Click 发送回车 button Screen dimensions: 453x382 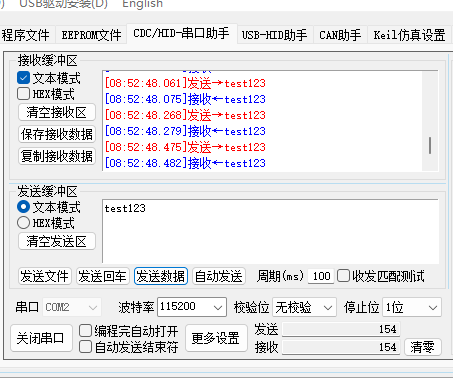pyautogui.click(x=103, y=276)
